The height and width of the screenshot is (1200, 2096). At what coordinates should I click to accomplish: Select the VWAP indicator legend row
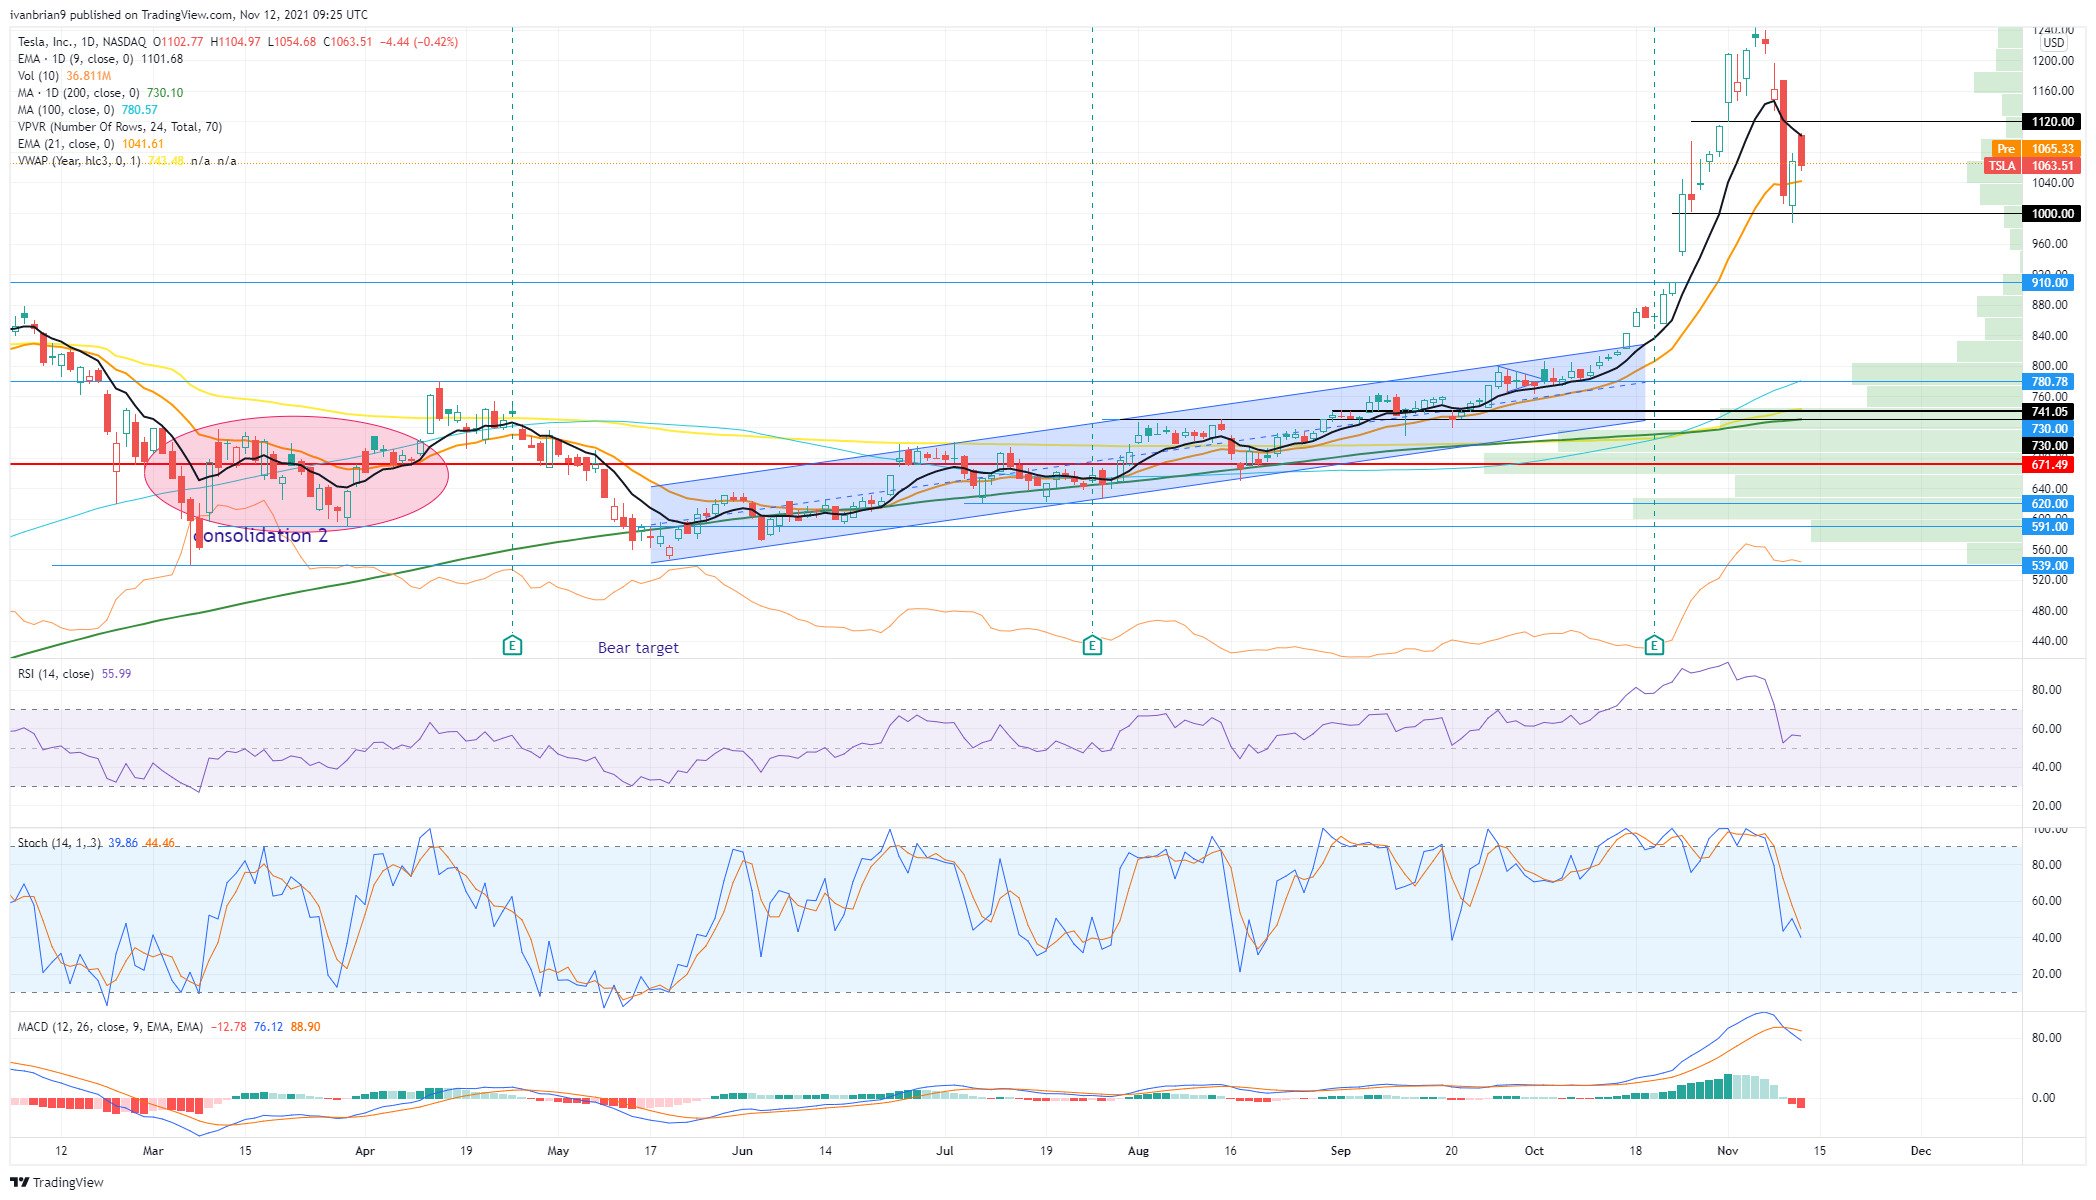[127, 161]
